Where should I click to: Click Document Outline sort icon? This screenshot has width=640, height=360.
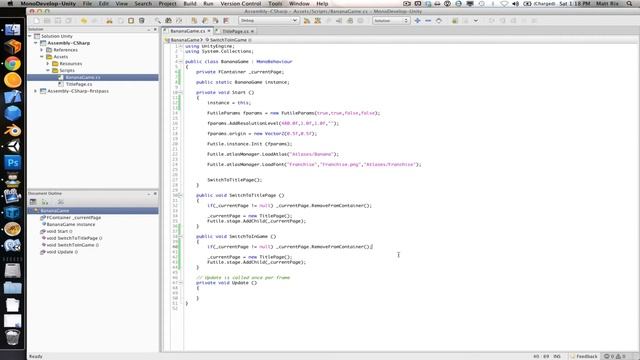(x=45, y=202)
